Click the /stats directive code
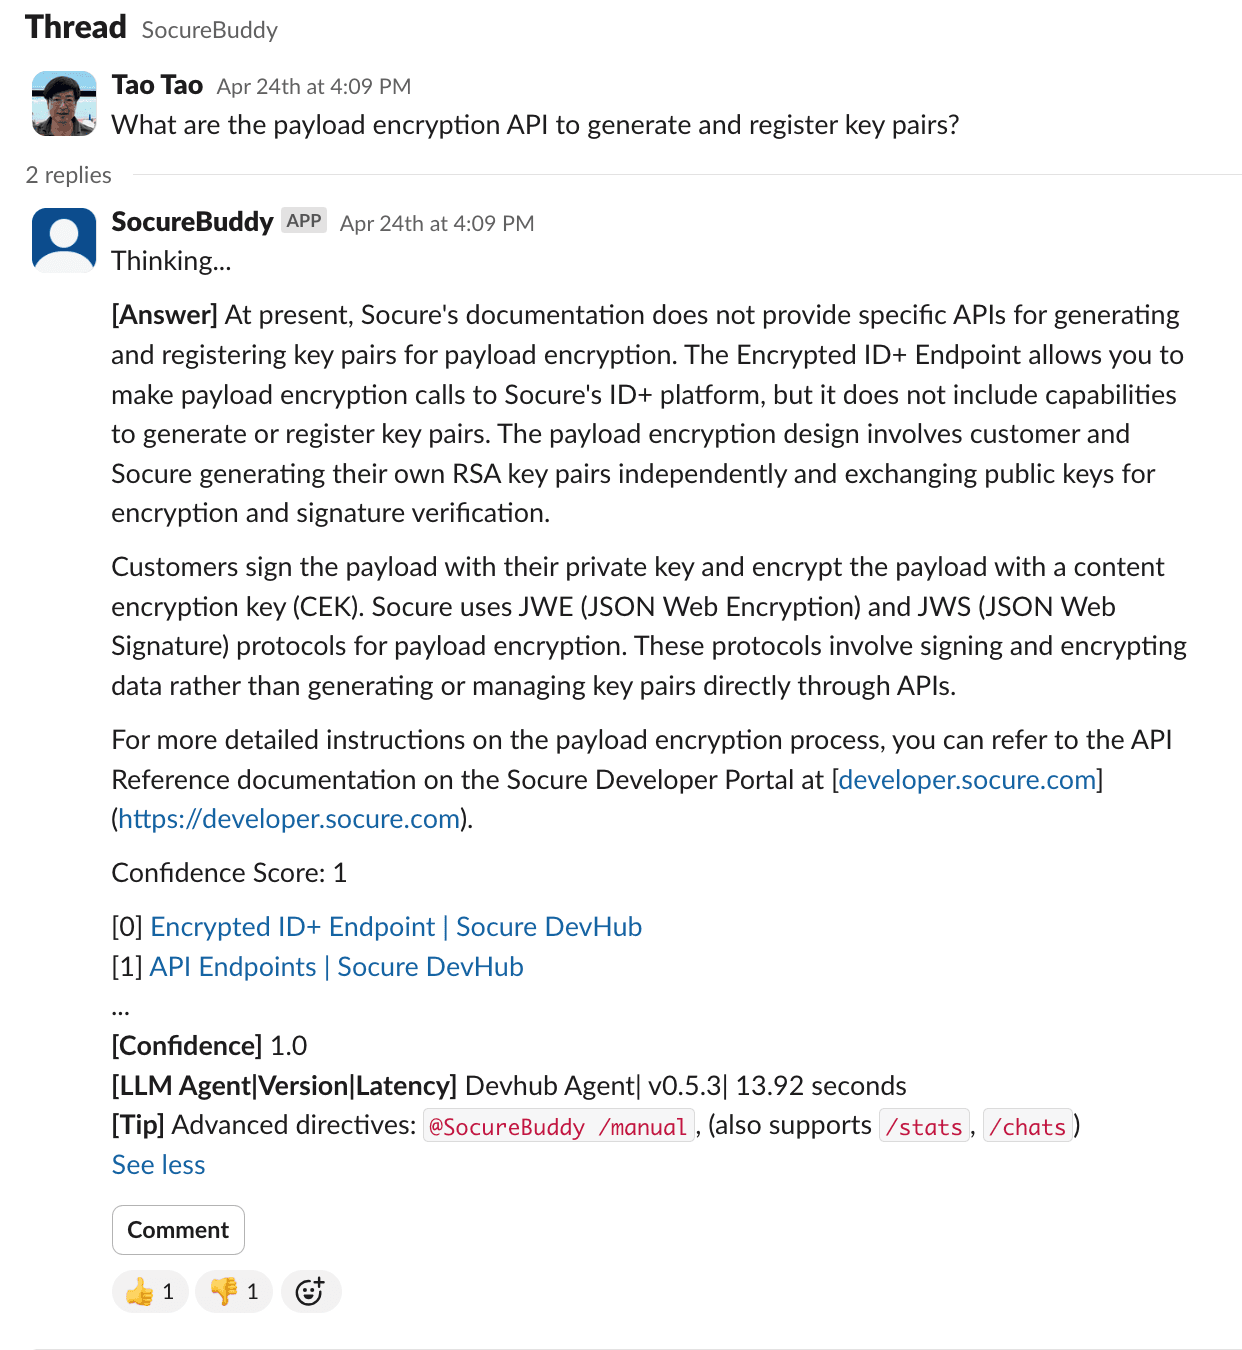This screenshot has width=1242, height=1350. pyautogui.click(x=924, y=1127)
